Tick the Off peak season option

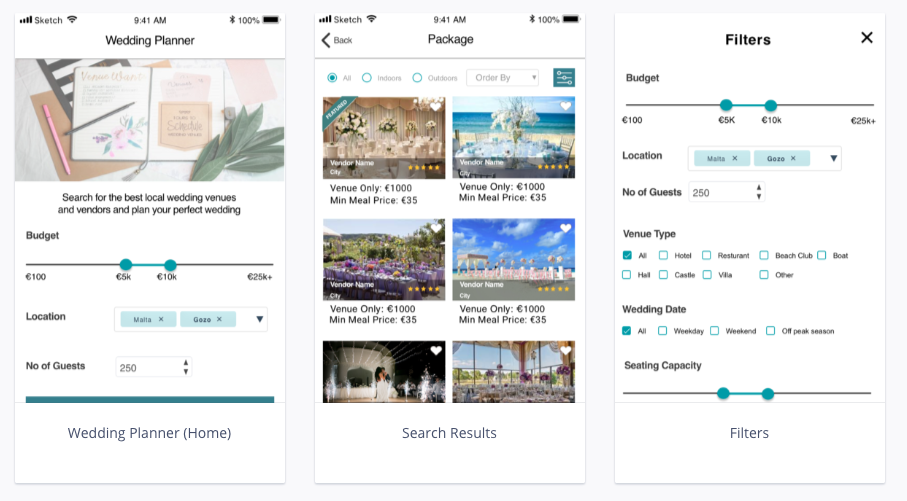[770, 331]
